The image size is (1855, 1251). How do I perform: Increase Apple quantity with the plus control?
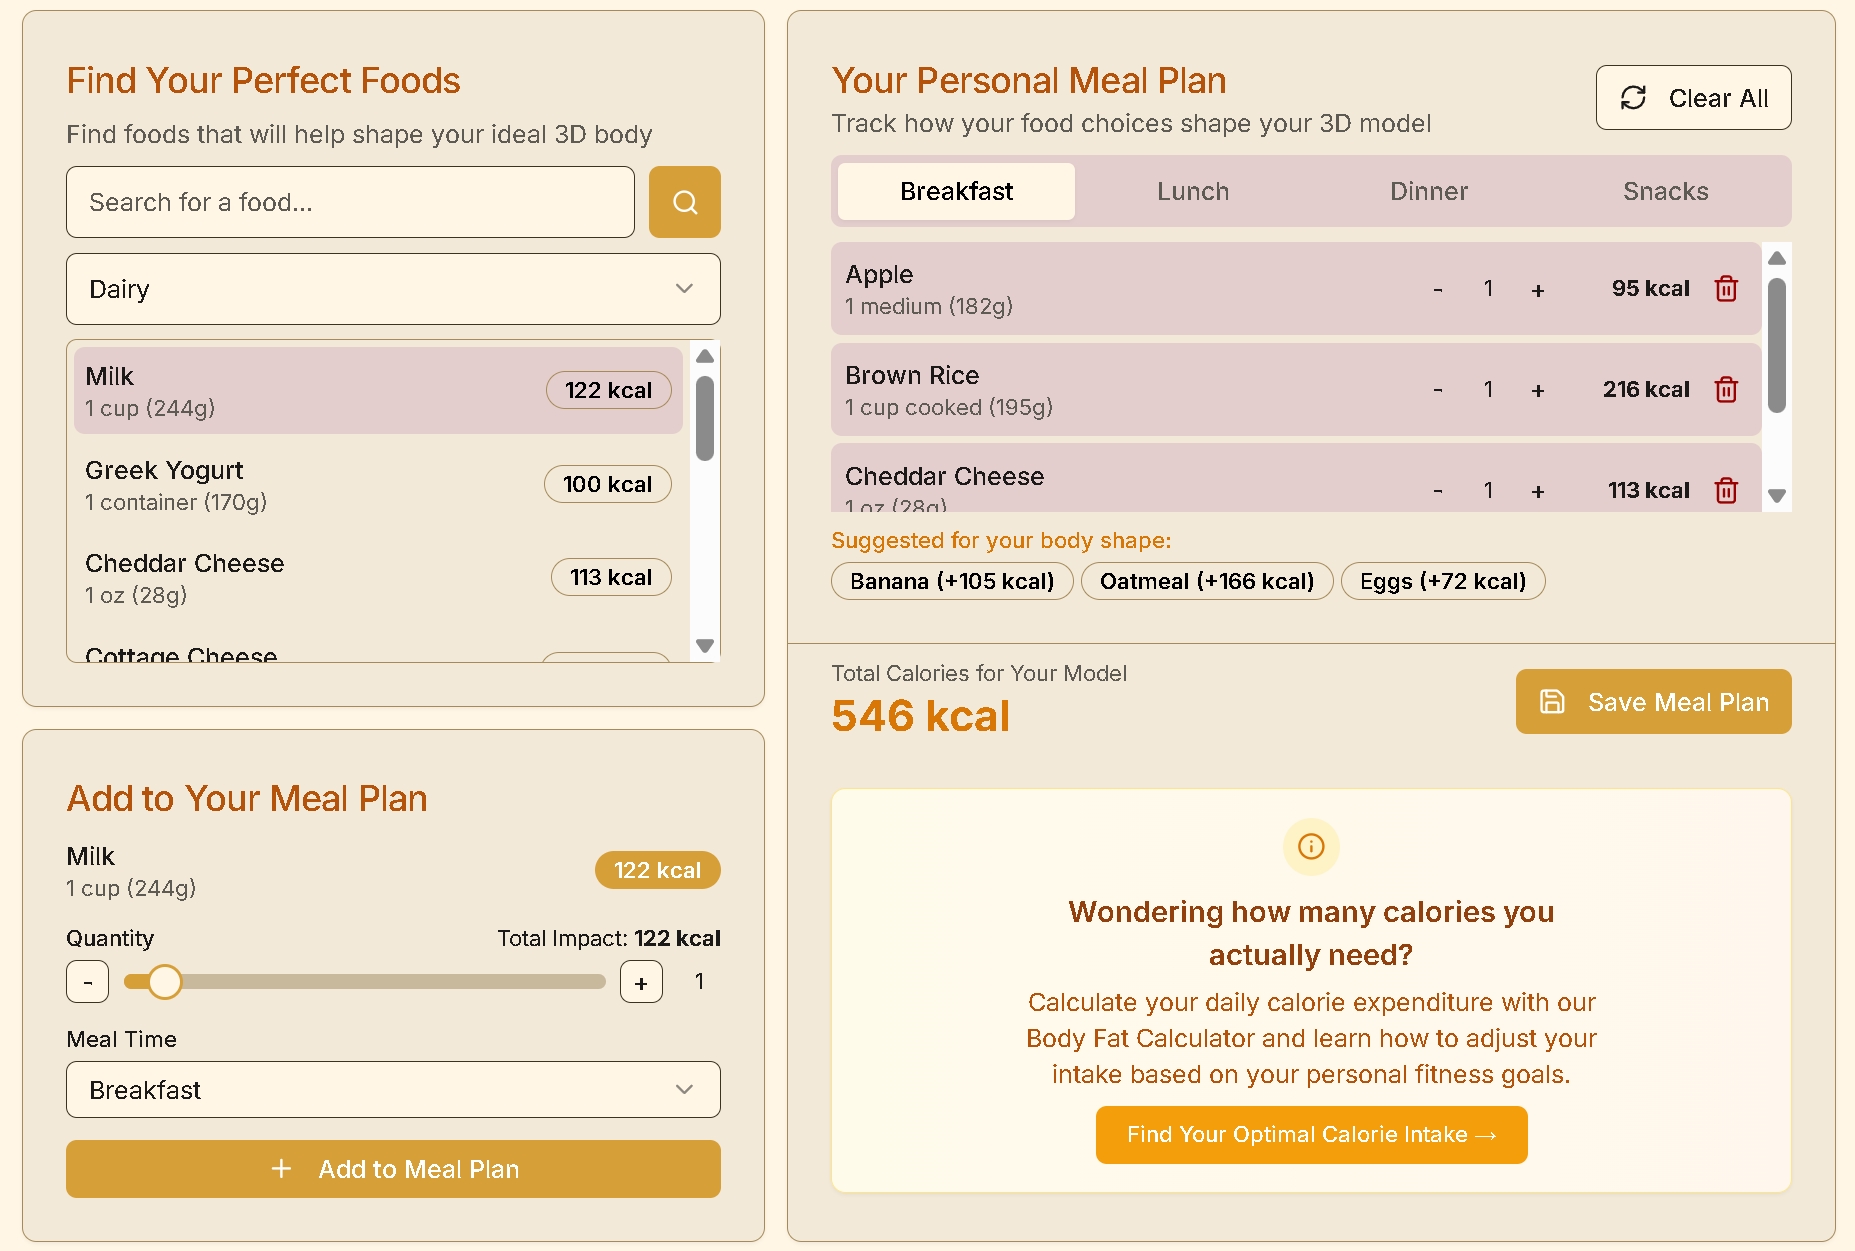[1538, 289]
